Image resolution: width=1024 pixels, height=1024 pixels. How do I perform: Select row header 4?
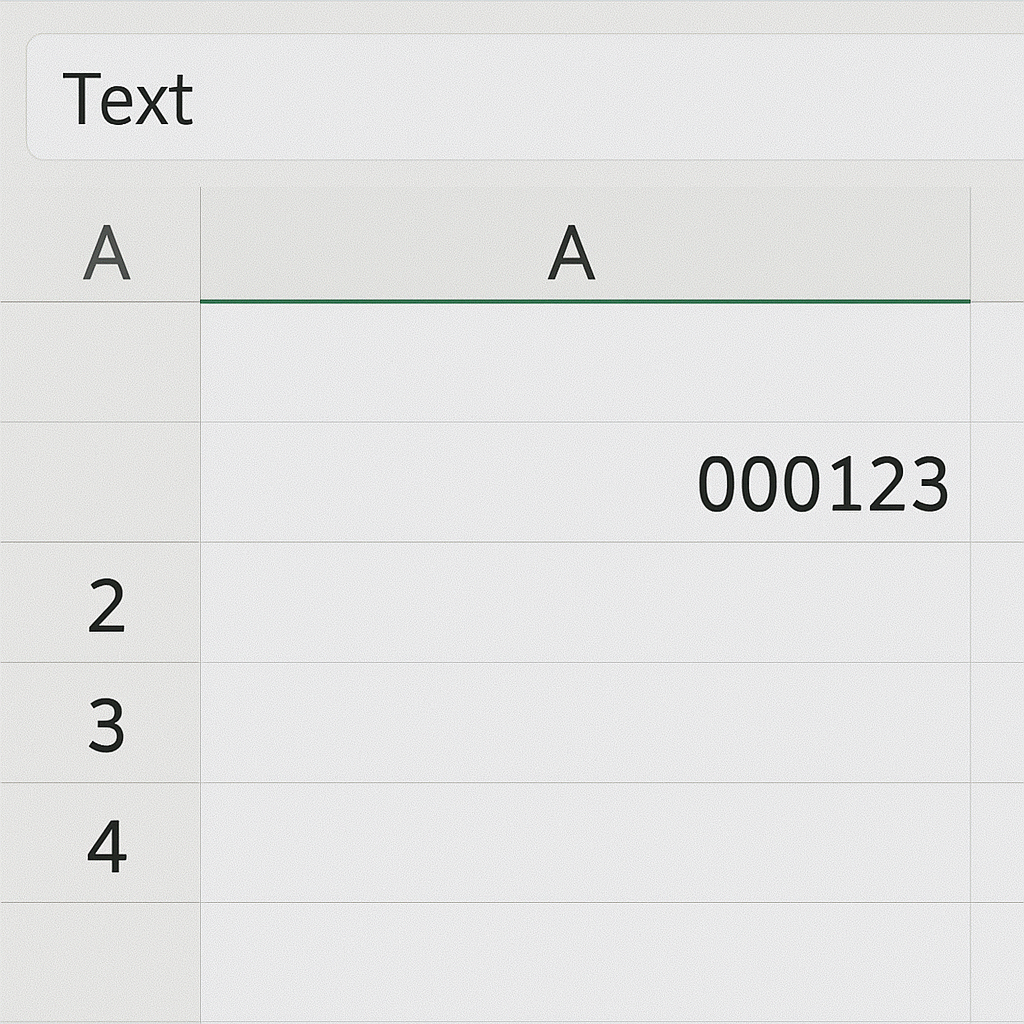(x=104, y=843)
